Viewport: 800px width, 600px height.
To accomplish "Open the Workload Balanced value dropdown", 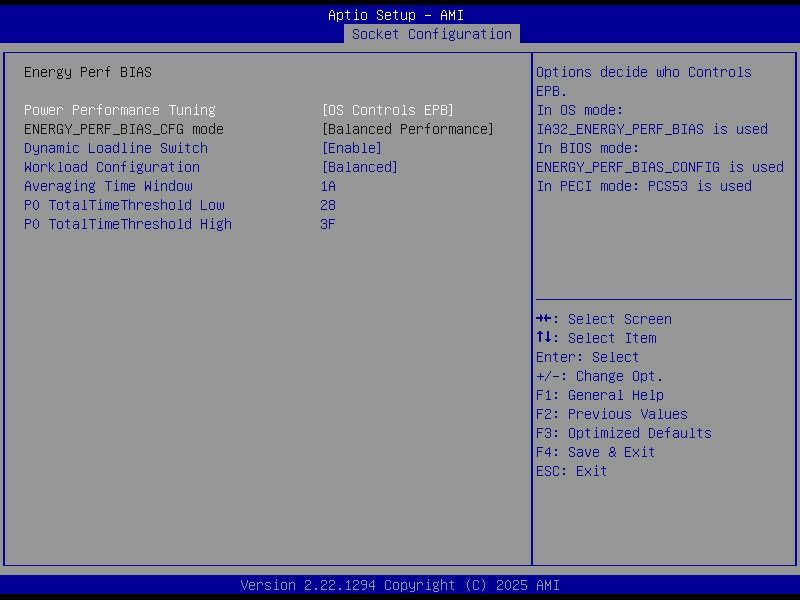I will click(x=360, y=167).
